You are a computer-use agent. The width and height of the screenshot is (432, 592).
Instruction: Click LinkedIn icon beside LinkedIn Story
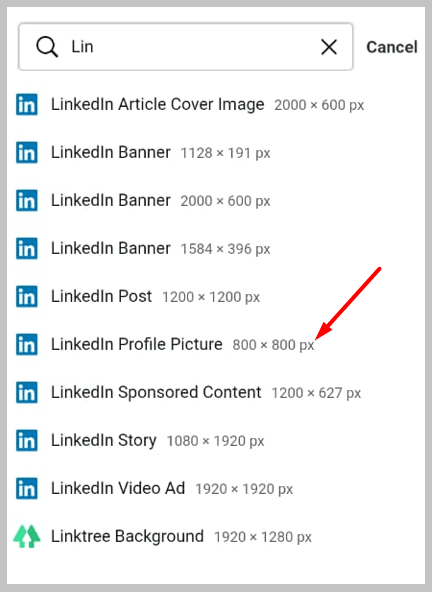coord(27,440)
